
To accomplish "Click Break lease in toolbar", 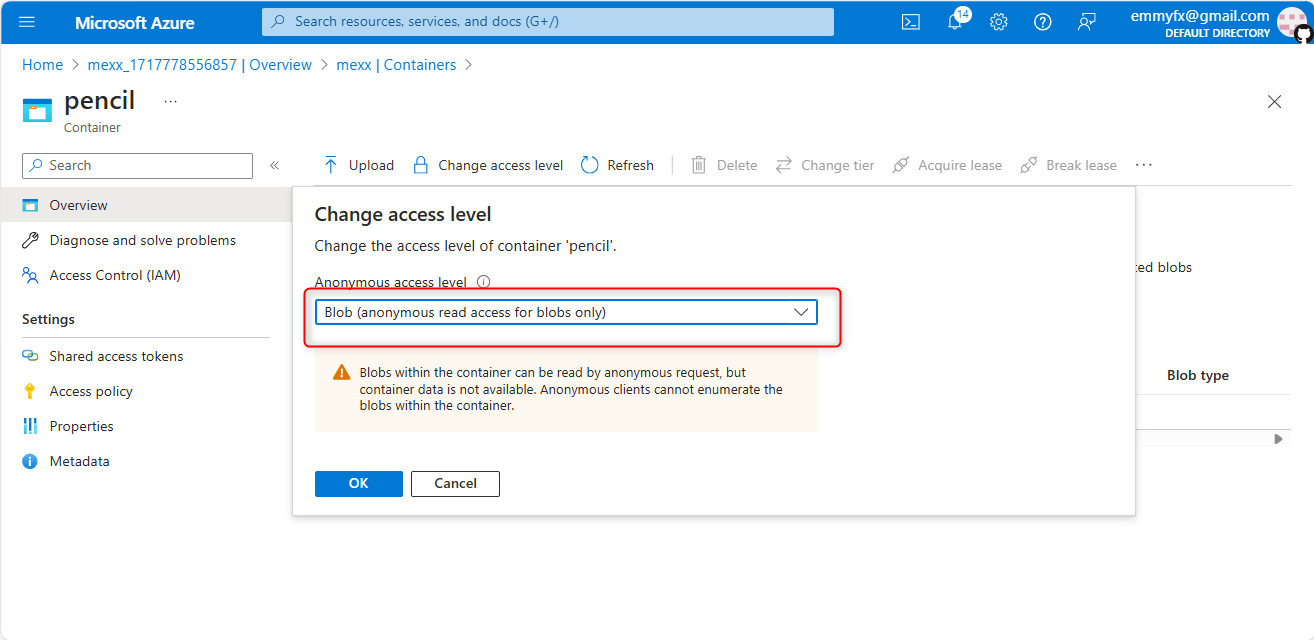I will tap(1068, 165).
